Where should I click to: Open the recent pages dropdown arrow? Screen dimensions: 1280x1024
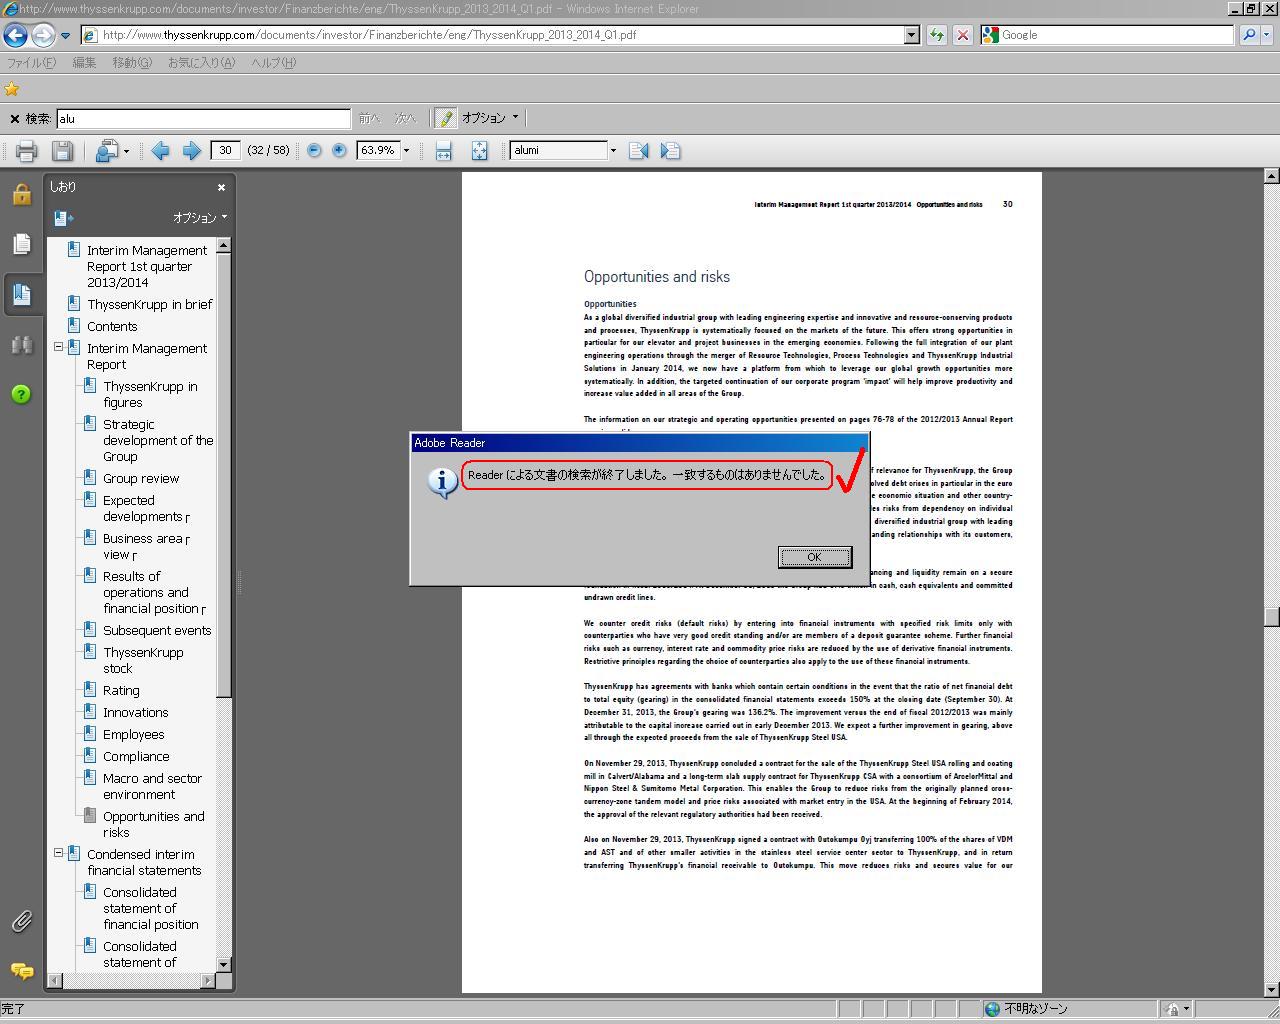(65, 36)
